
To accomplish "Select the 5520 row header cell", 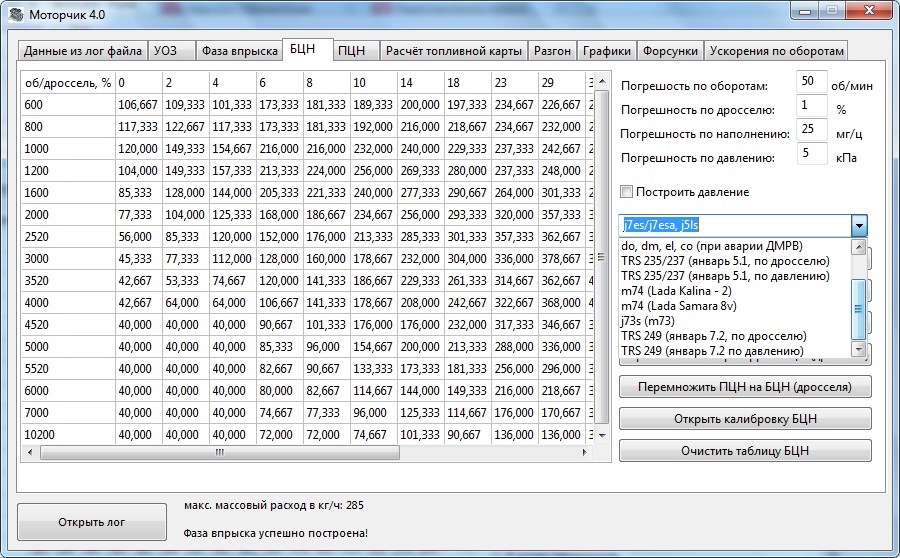I will tap(68, 369).
